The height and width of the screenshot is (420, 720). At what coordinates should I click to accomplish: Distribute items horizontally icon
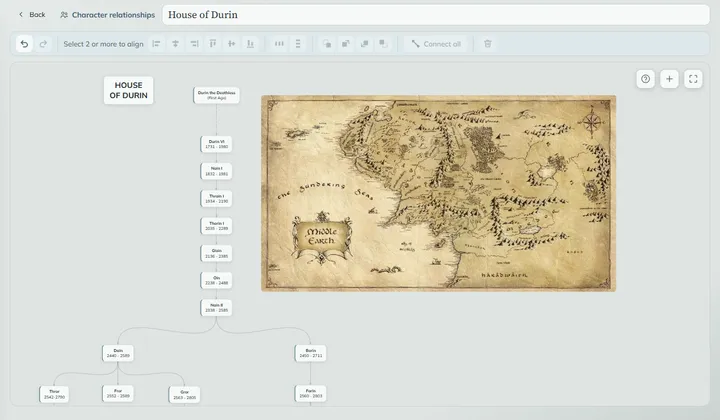click(x=279, y=44)
